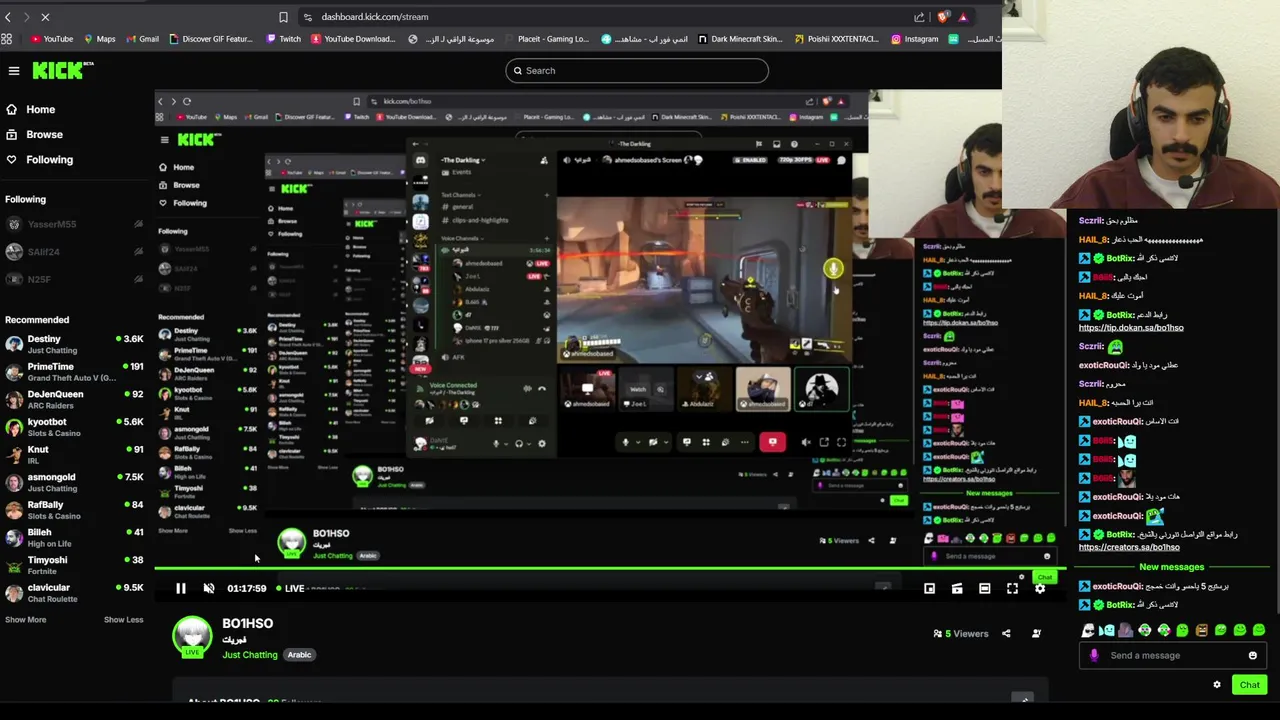The image size is (1280, 720).
Task: Click the green stream progress bar
Action: tap(610, 570)
